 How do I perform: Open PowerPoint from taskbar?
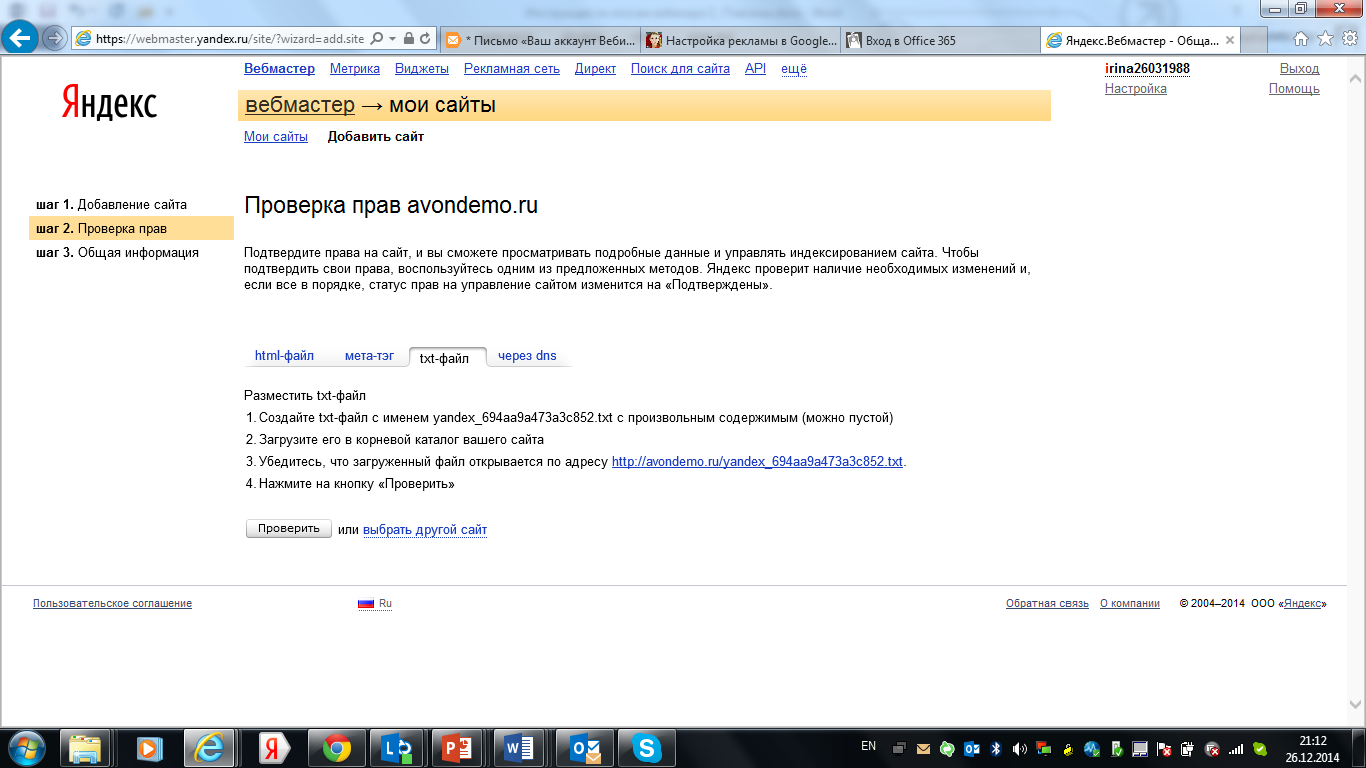[x=458, y=748]
